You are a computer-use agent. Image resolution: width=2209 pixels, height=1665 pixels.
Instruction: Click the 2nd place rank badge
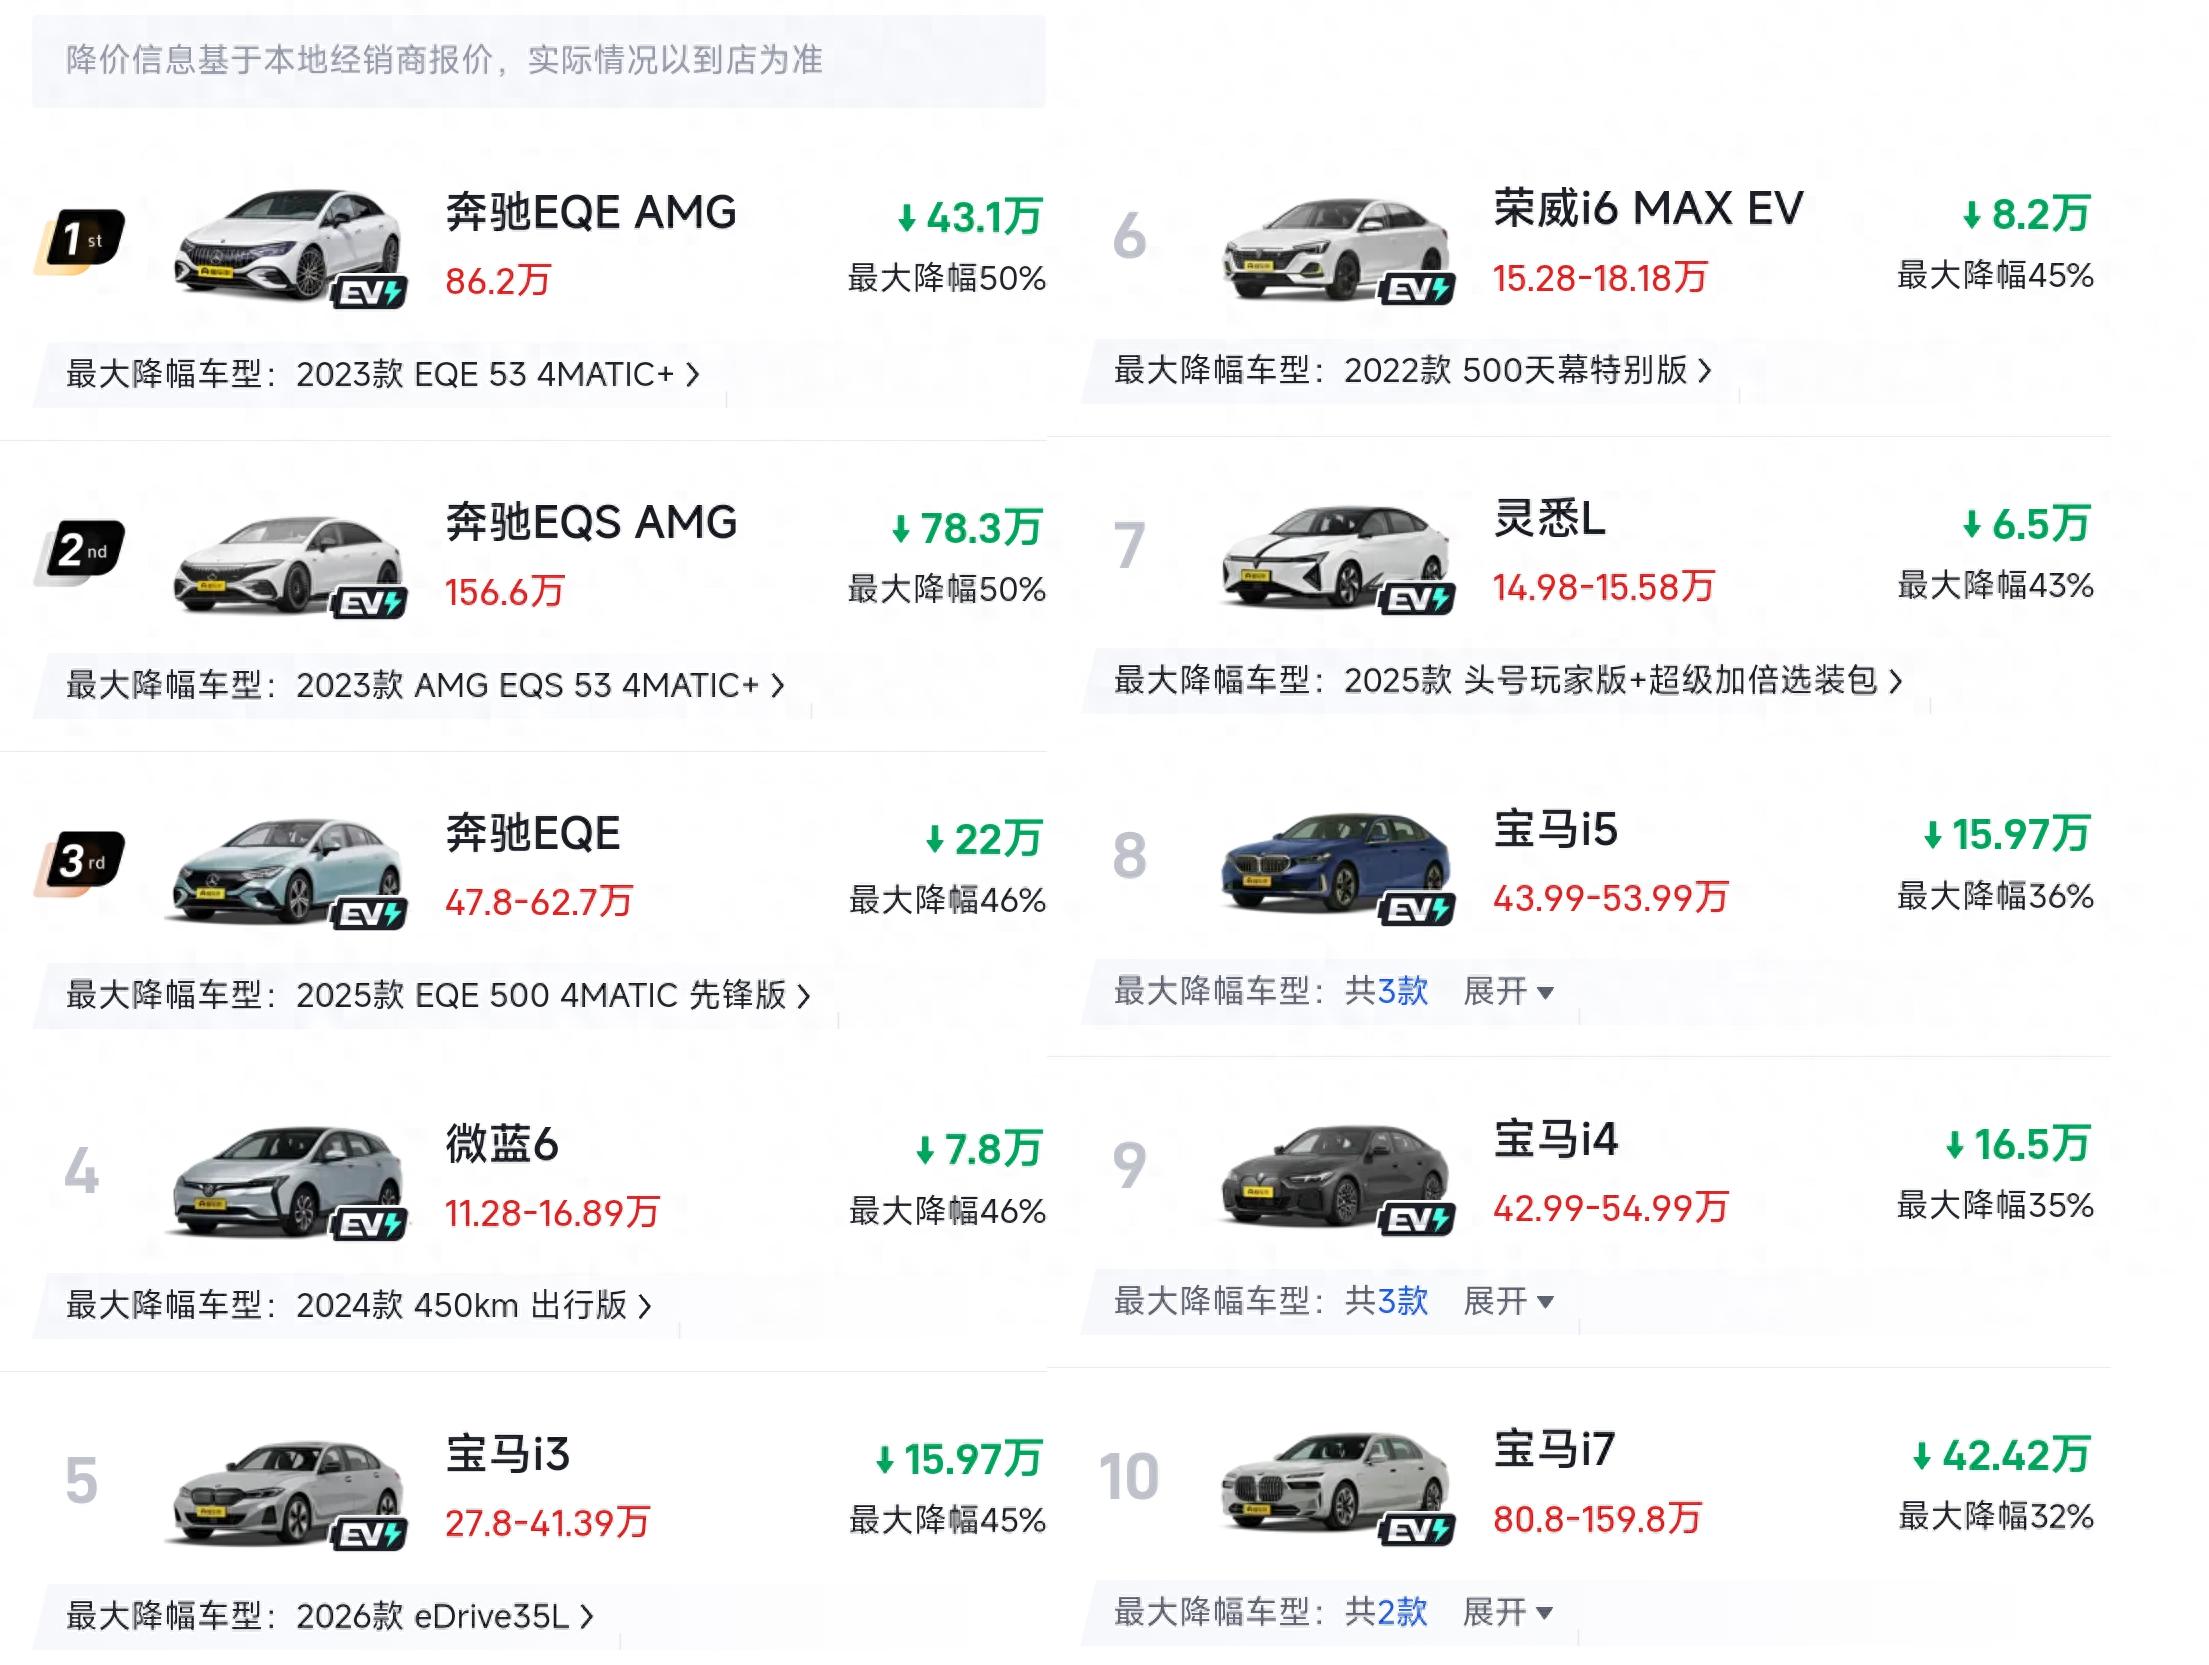pyautogui.click(x=82, y=551)
